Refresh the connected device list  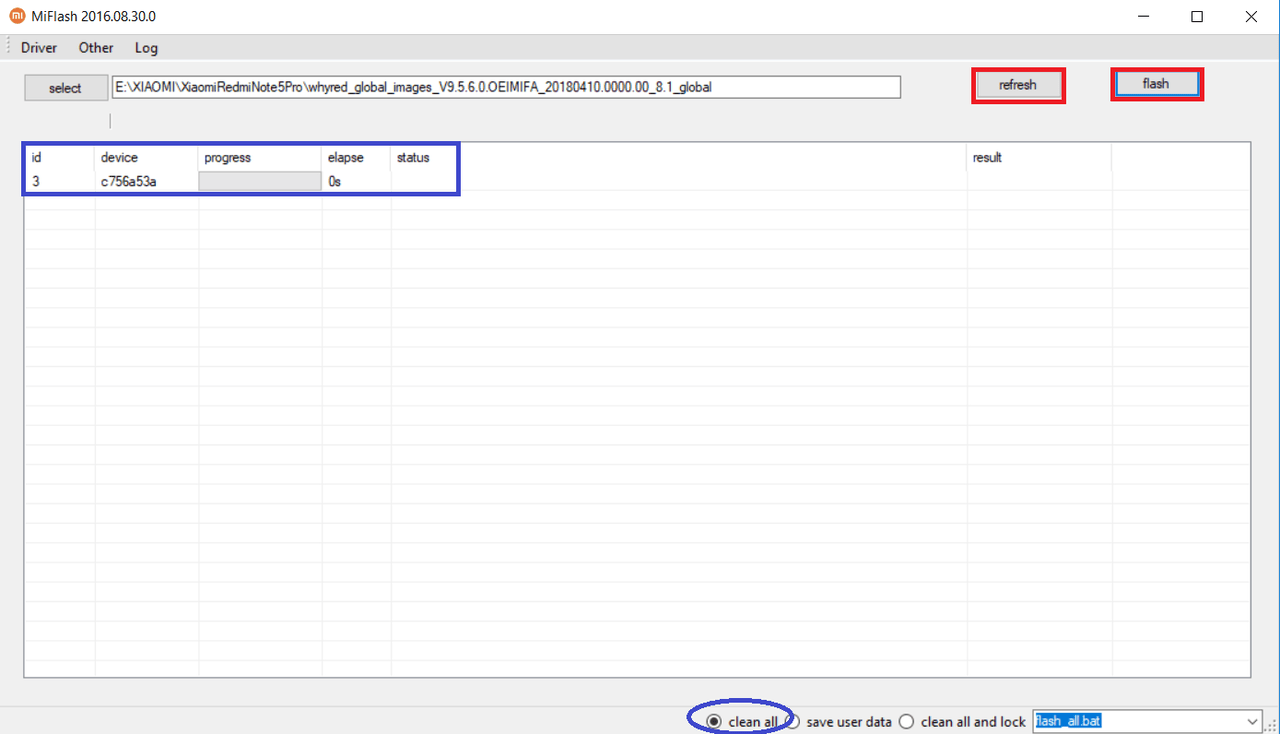[x=1018, y=85]
